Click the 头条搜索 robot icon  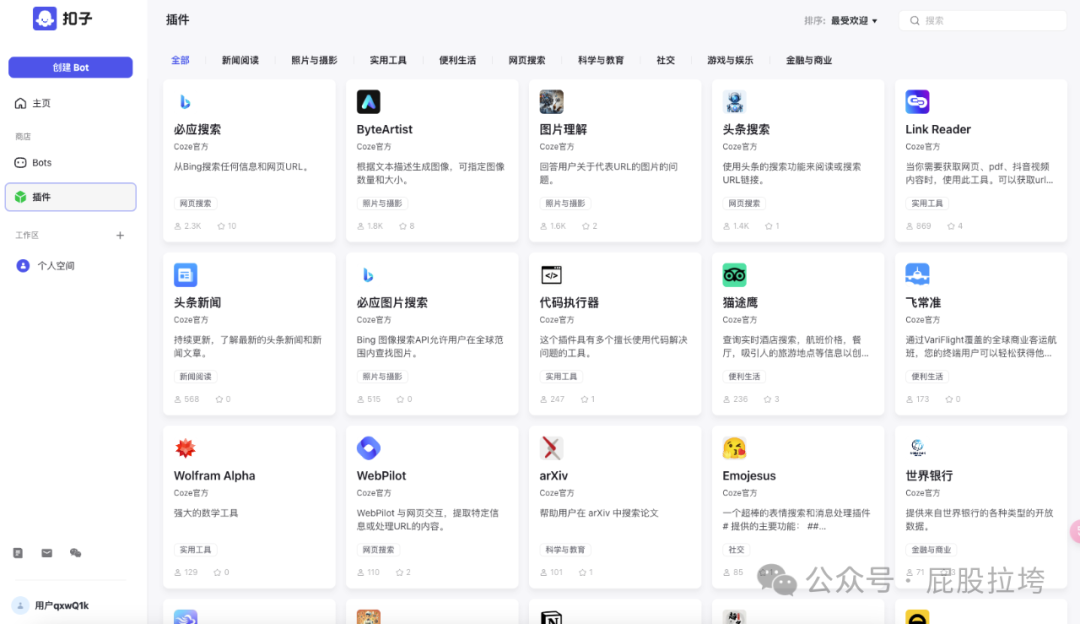(734, 102)
